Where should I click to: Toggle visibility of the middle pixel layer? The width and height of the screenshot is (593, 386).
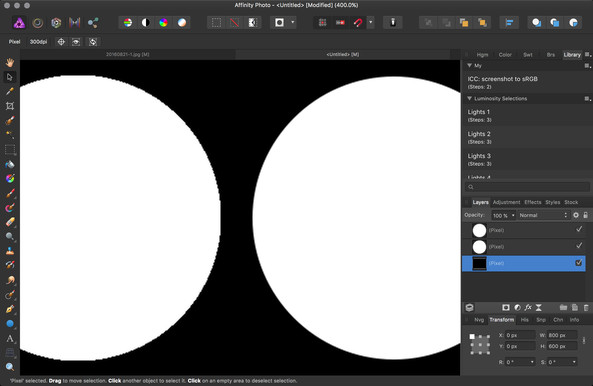579,246
